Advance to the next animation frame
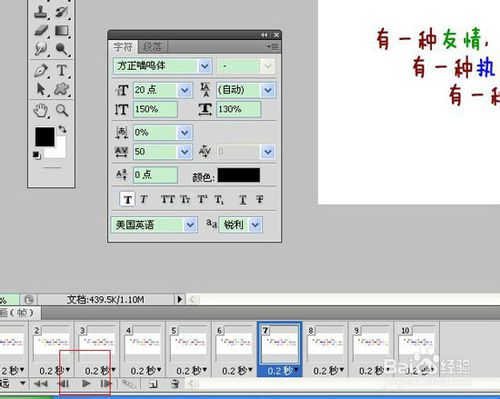Screen dimensions: 500x399 106,384
